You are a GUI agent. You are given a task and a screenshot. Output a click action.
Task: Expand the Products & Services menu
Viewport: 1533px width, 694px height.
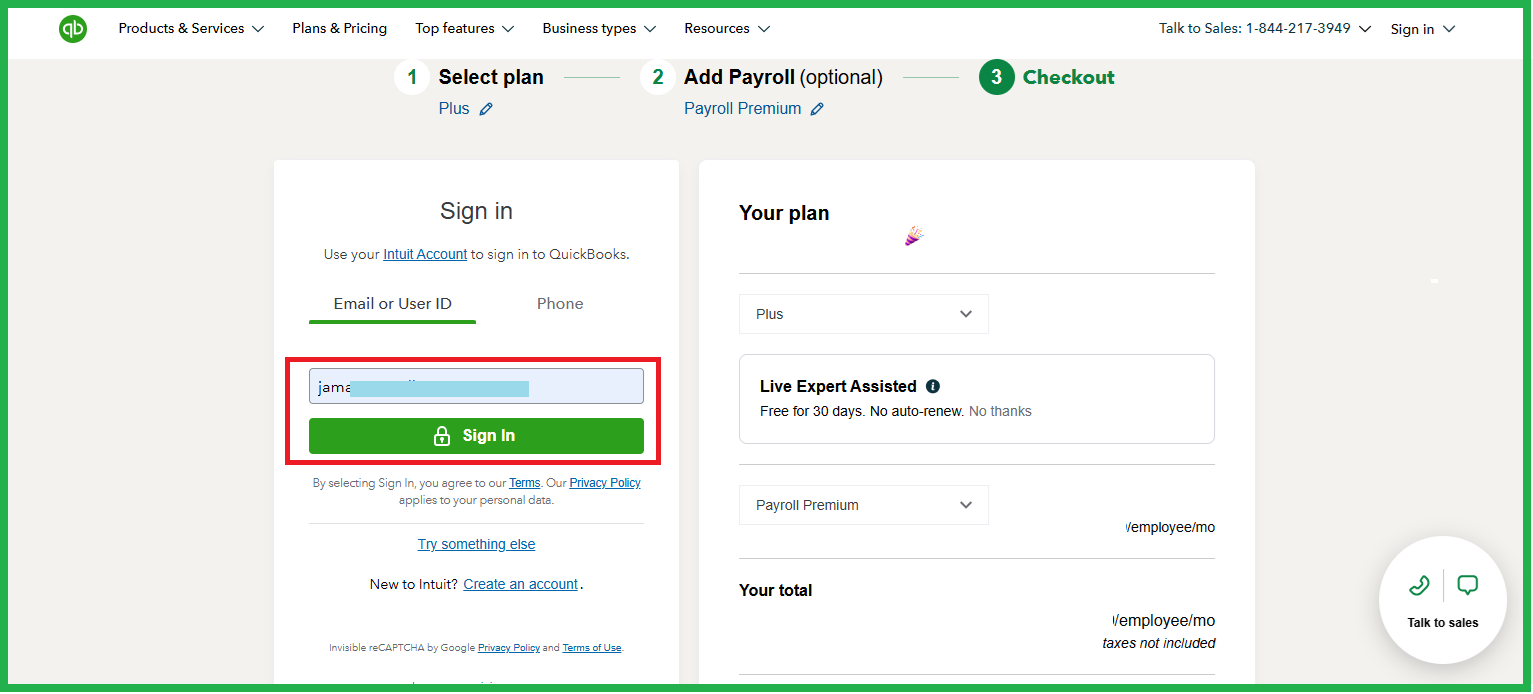191,29
